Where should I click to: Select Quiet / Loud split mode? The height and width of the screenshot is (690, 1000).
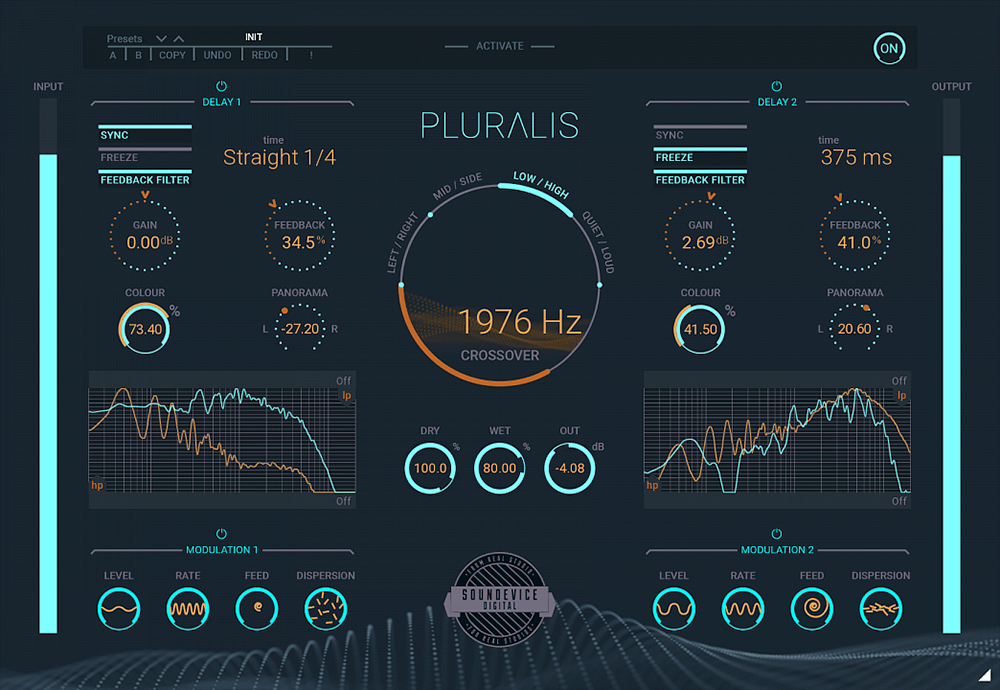[598, 243]
